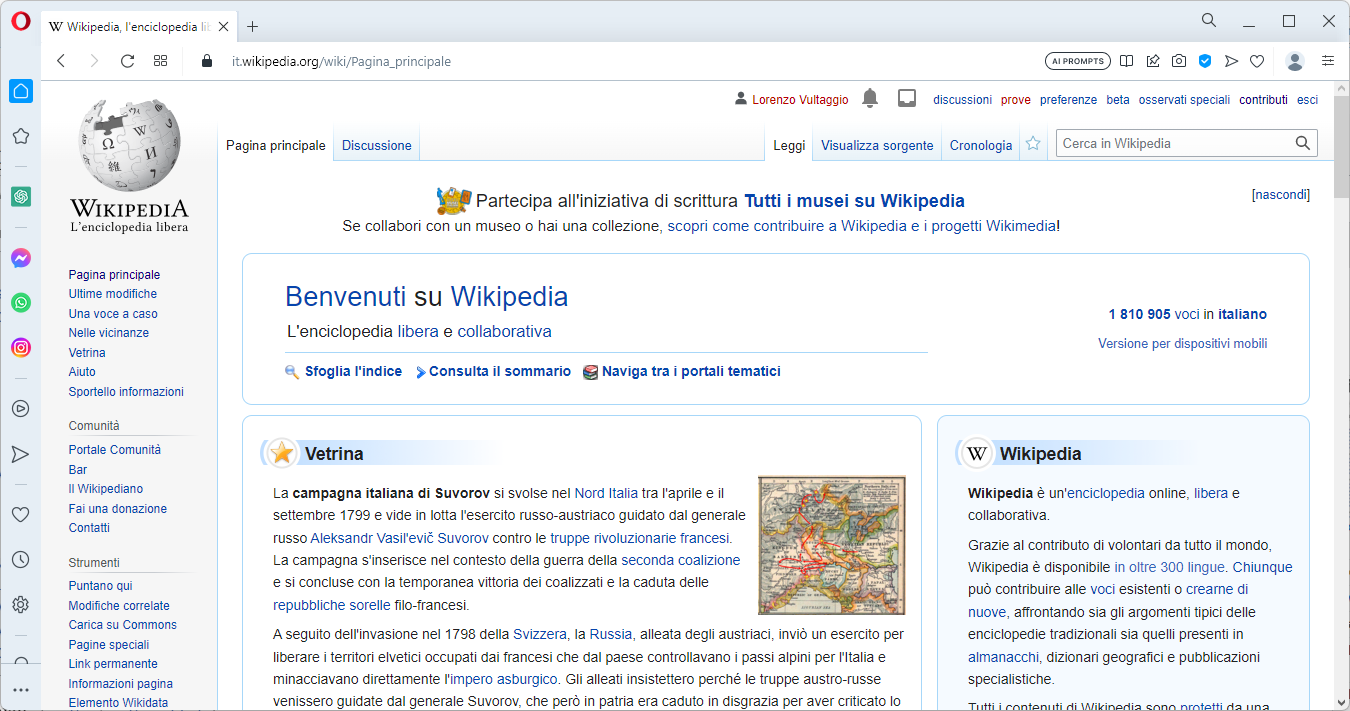The width and height of the screenshot is (1350, 711).
Task: Click 'Ultime modifiche' in the left sidebar
Action: (113, 294)
